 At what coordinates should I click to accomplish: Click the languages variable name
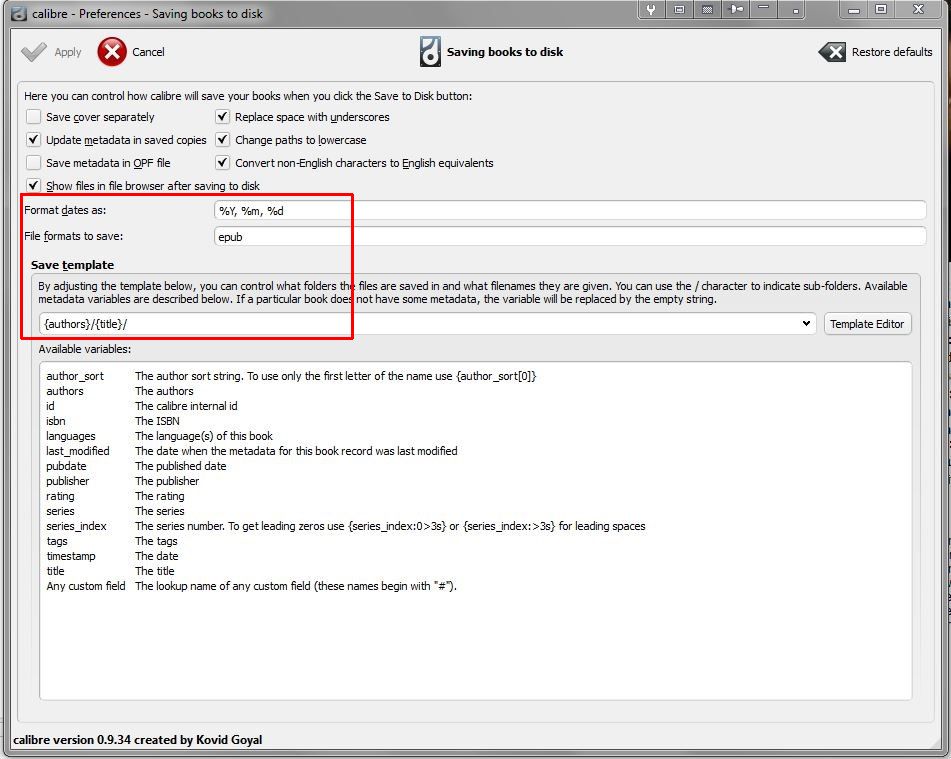pos(71,436)
